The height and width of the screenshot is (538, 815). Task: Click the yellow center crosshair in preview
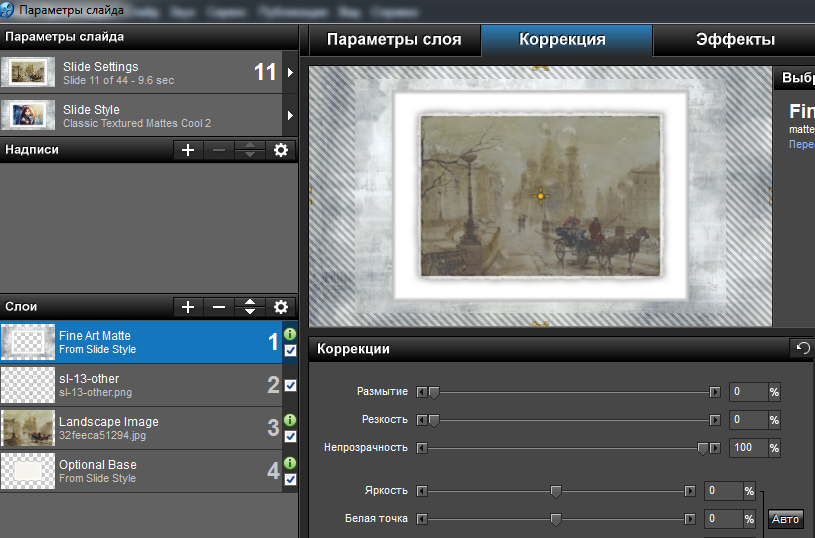click(x=541, y=196)
